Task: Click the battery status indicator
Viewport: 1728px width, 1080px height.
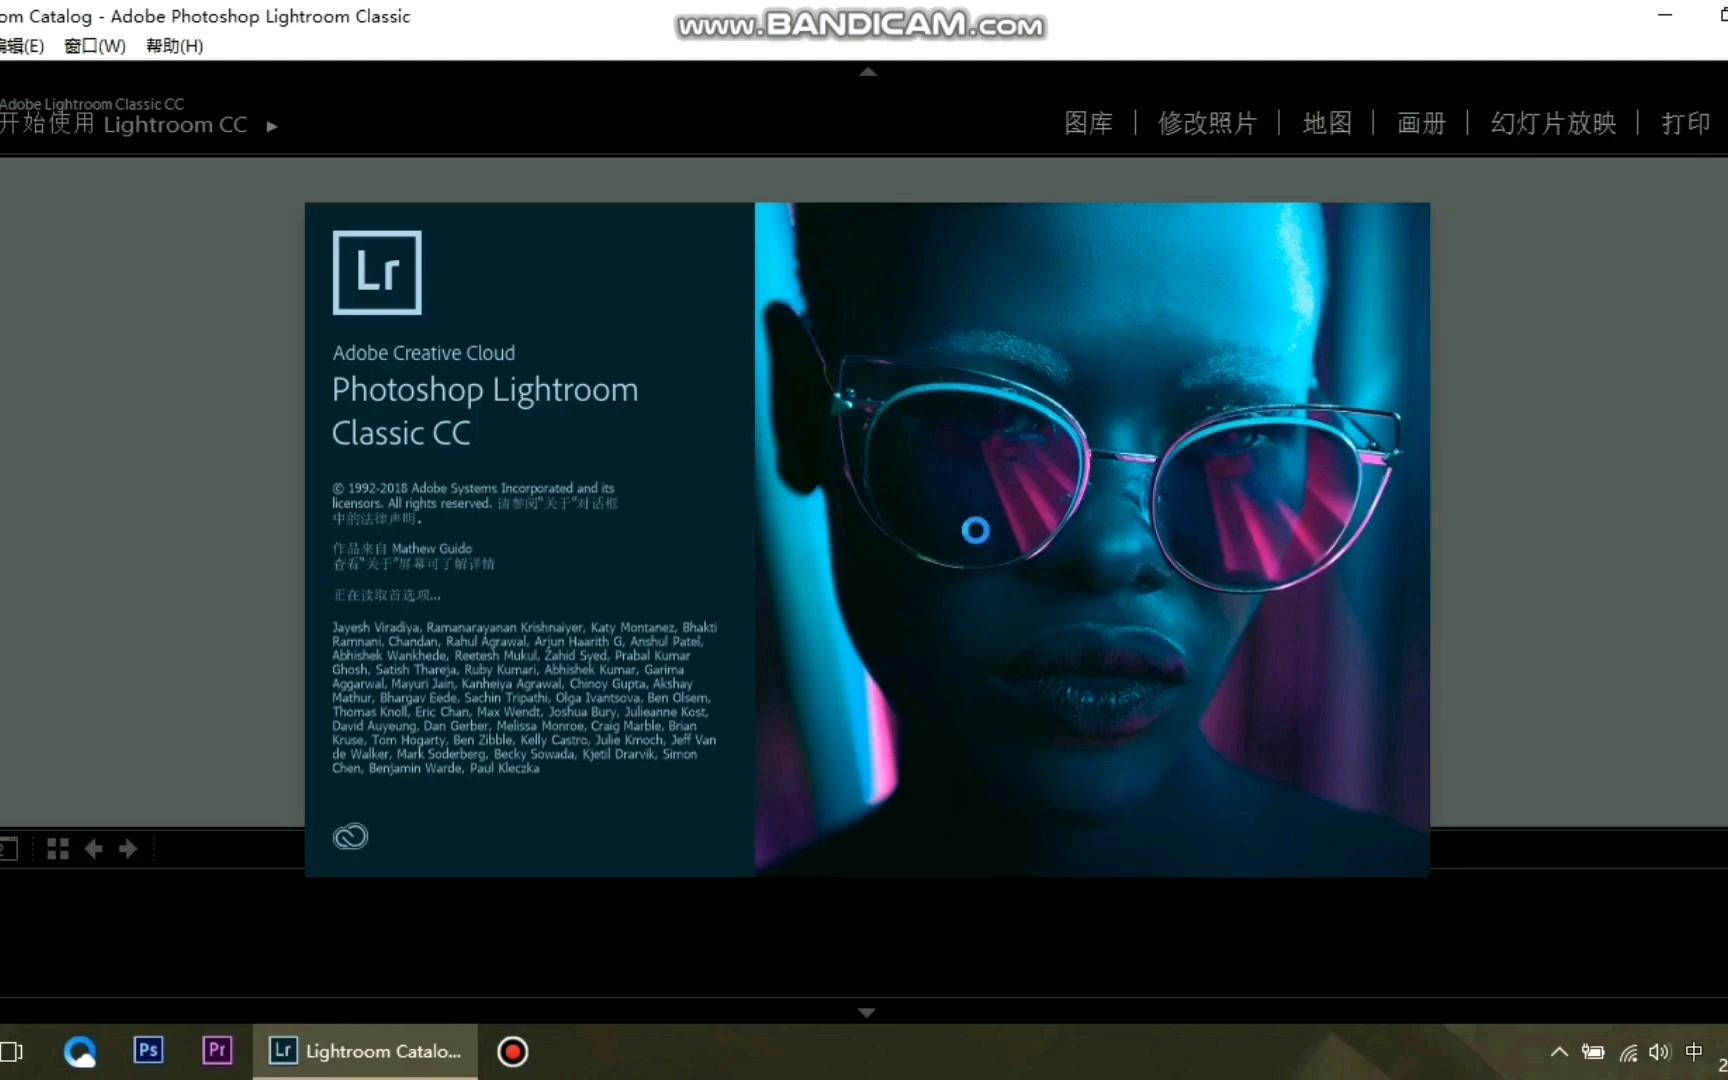Action: coord(1593,1052)
